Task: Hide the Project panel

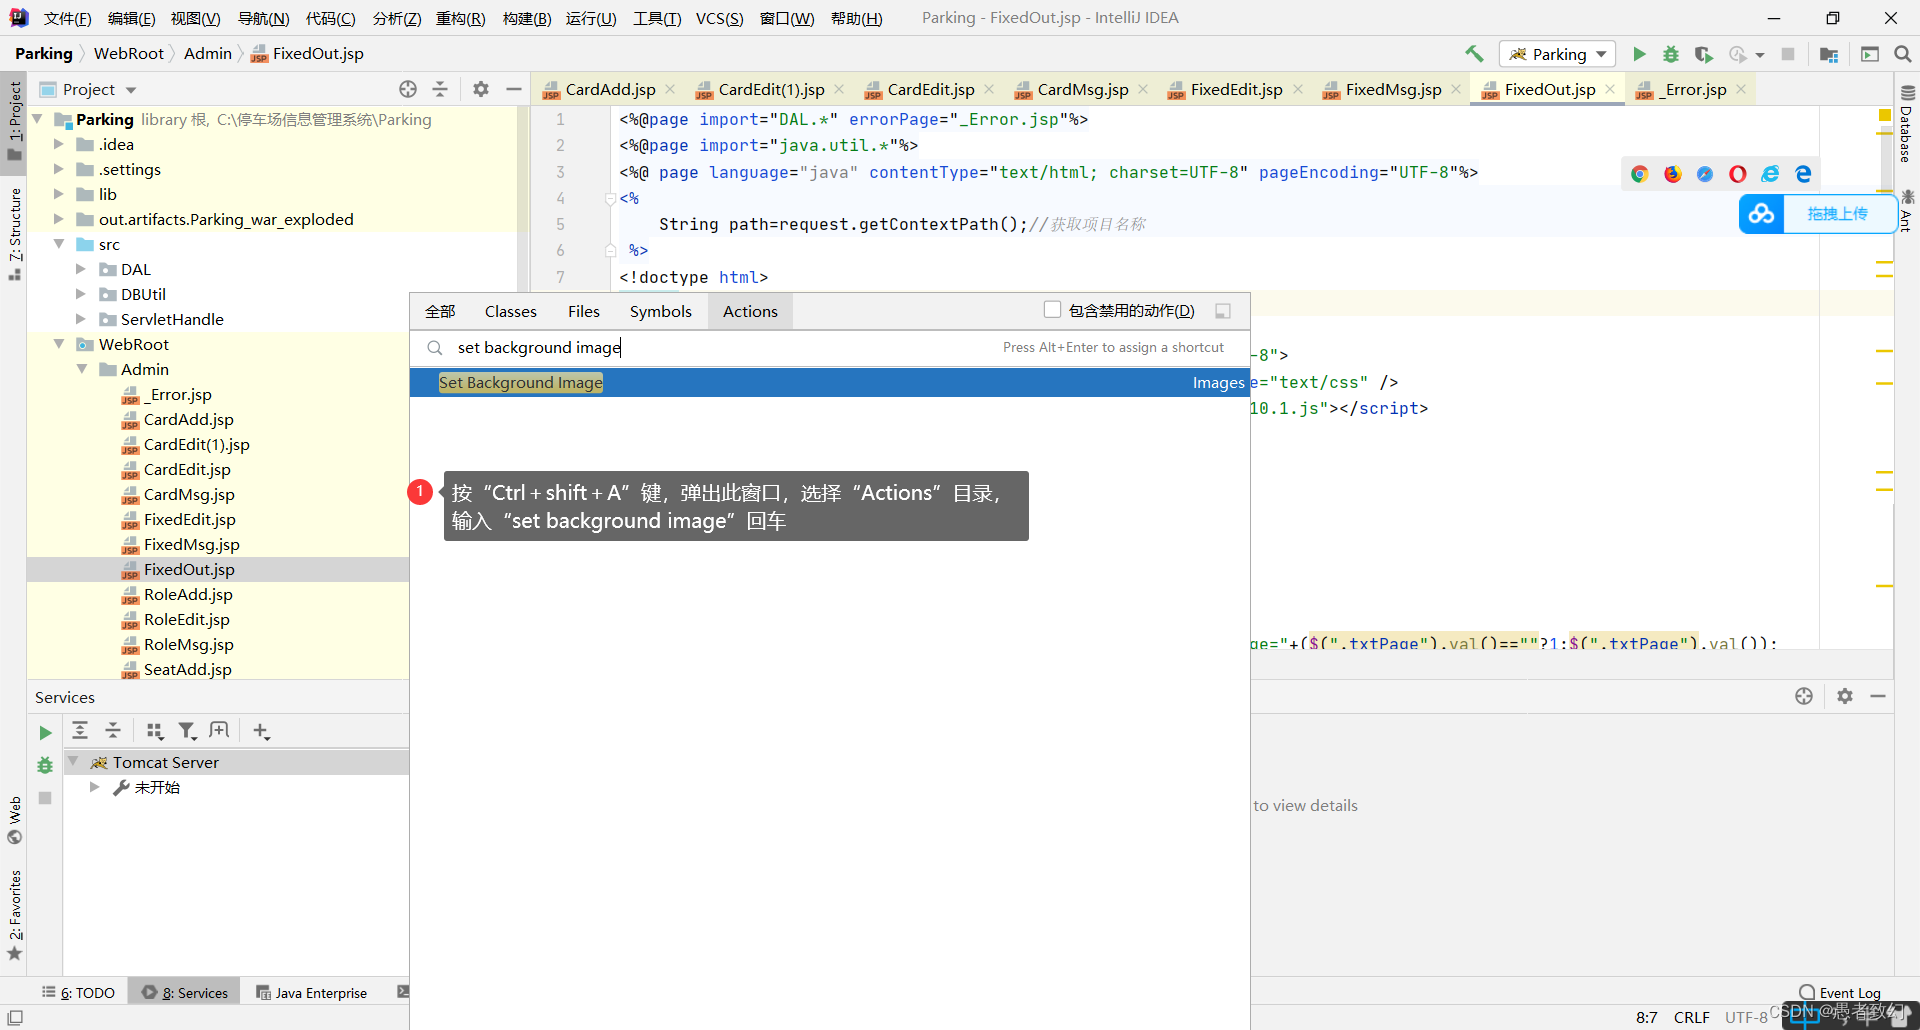Action: pyautogui.click(x=514, y=89)
